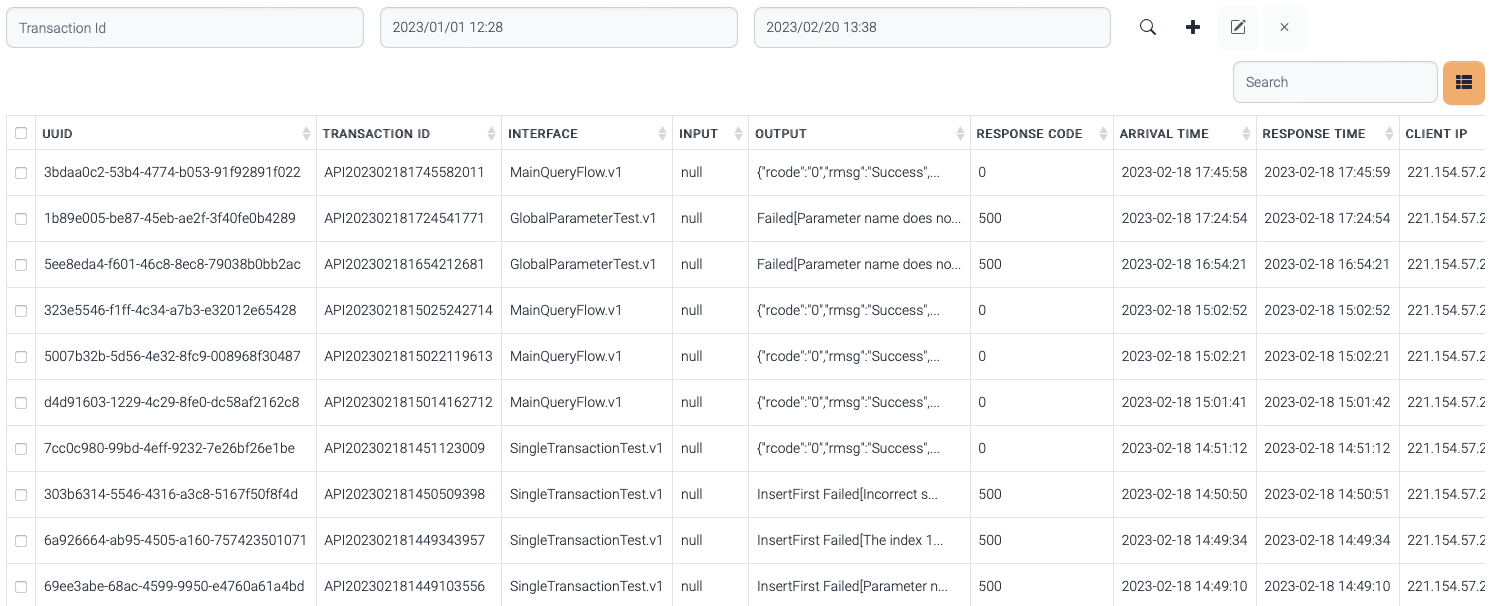The image size is (1496, 606).
Task: Click the edit pencil icon
Action: coord(1238,28)
